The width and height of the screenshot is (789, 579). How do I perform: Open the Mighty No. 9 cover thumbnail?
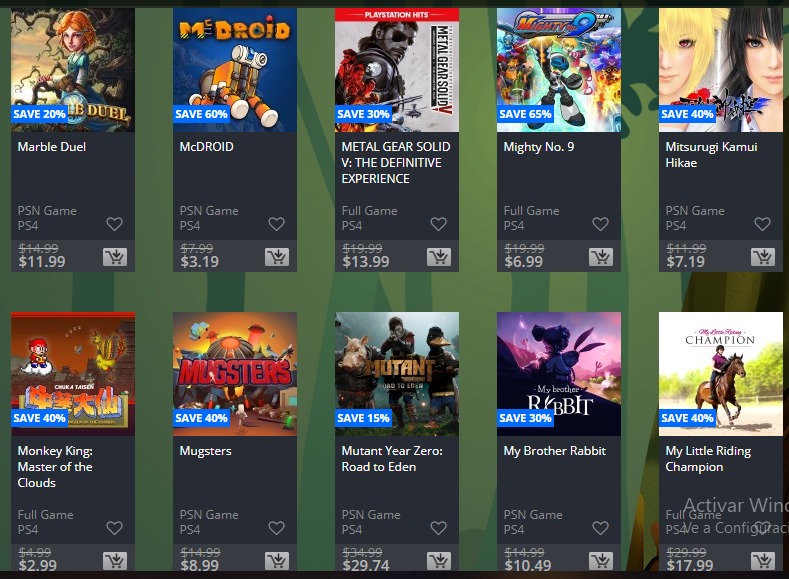click(559, 70)
